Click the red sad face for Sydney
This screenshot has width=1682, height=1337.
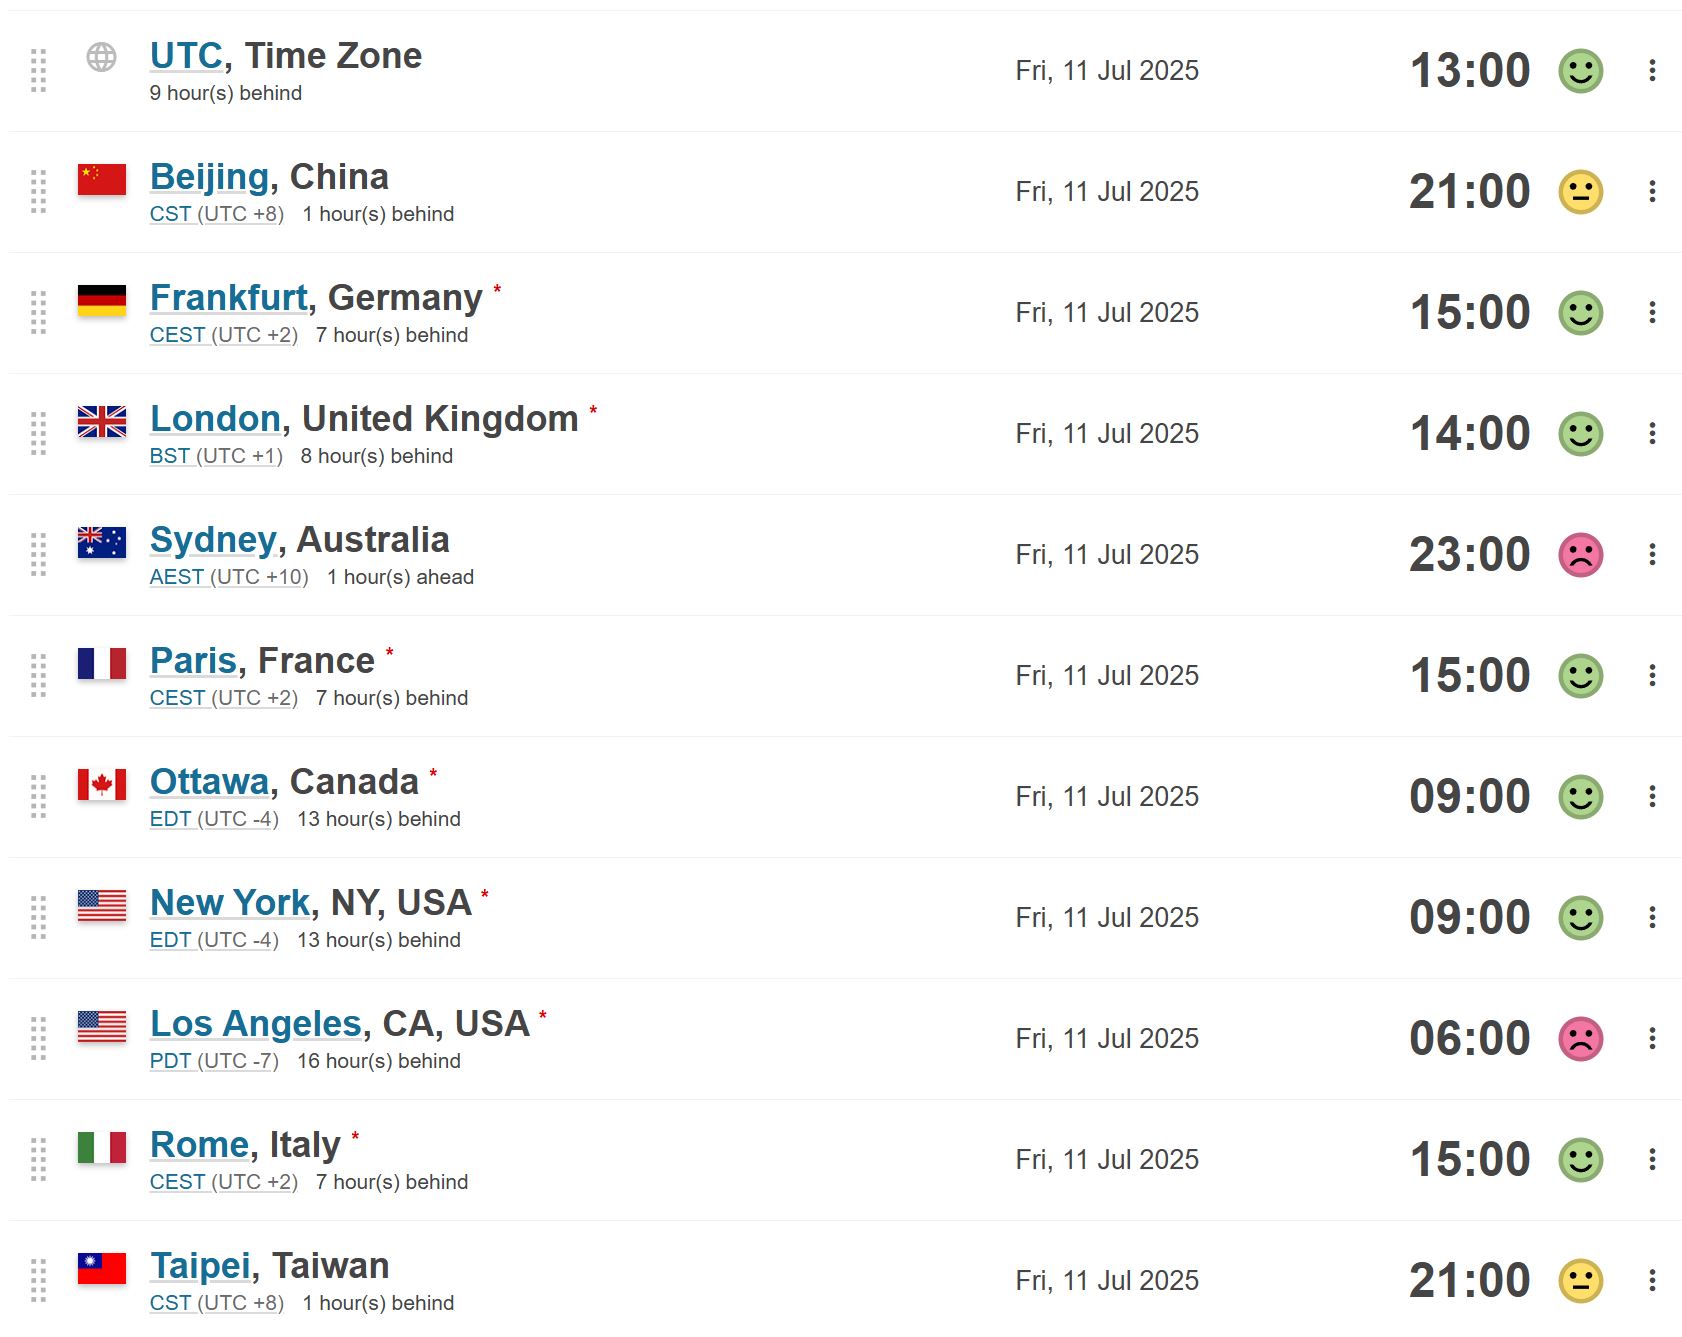coord(1581,555)
